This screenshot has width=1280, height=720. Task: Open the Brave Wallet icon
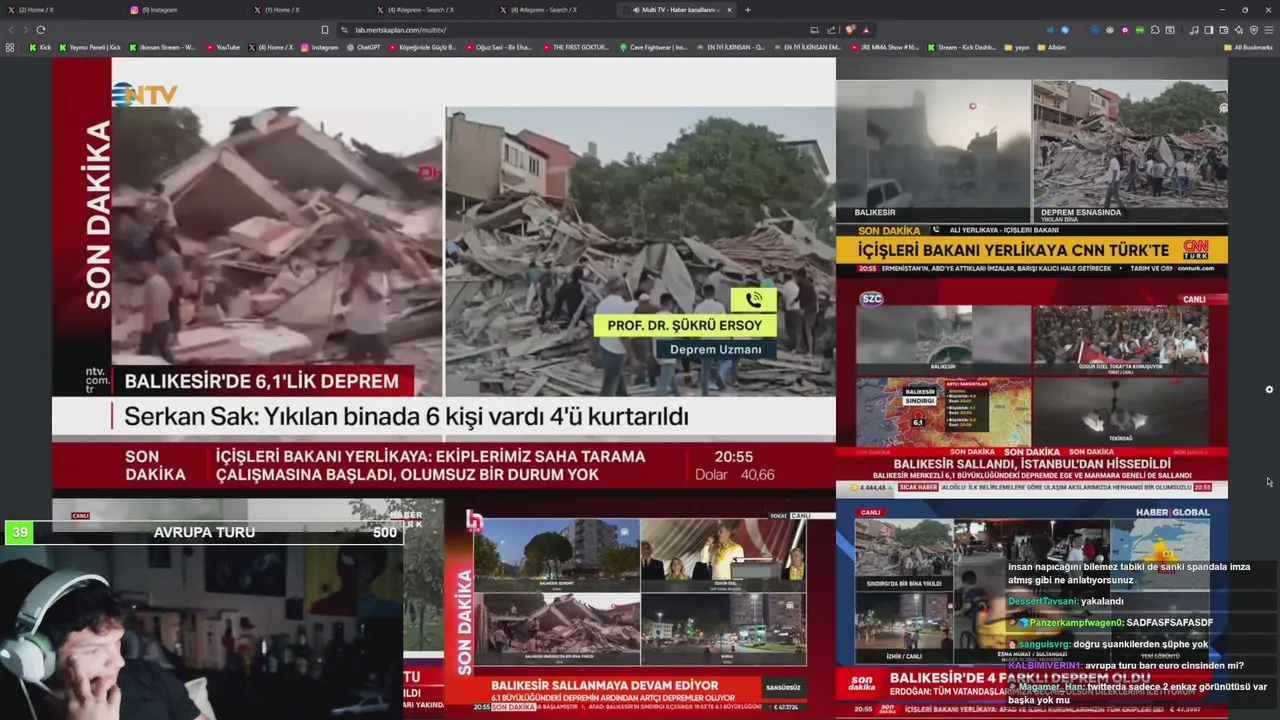coord(1224,30)
